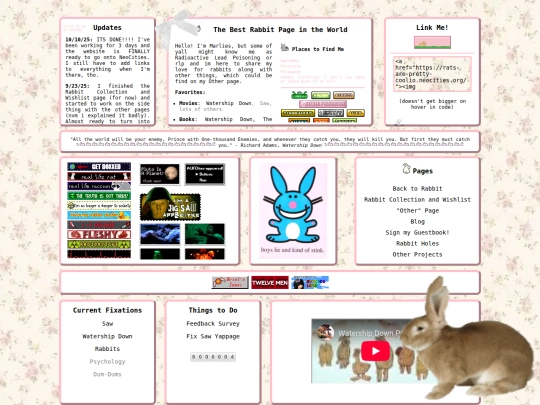Click the visitor hit counter

coord(213,357)
